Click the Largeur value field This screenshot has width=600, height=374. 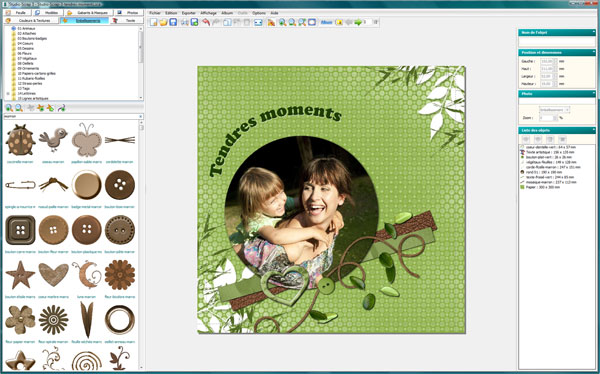click(547, 76)
